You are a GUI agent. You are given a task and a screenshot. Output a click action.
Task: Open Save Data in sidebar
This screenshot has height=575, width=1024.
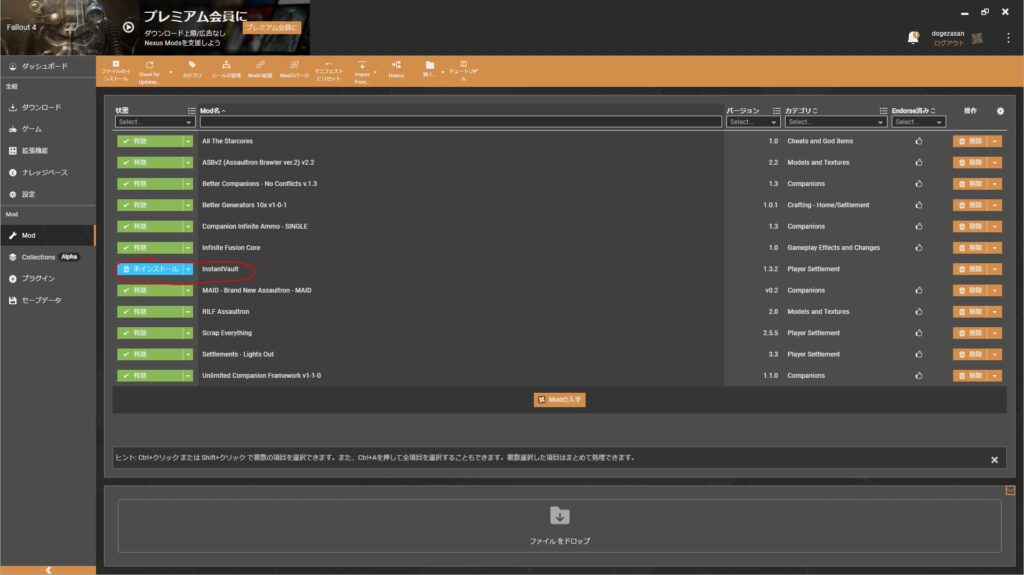[48, 300]
